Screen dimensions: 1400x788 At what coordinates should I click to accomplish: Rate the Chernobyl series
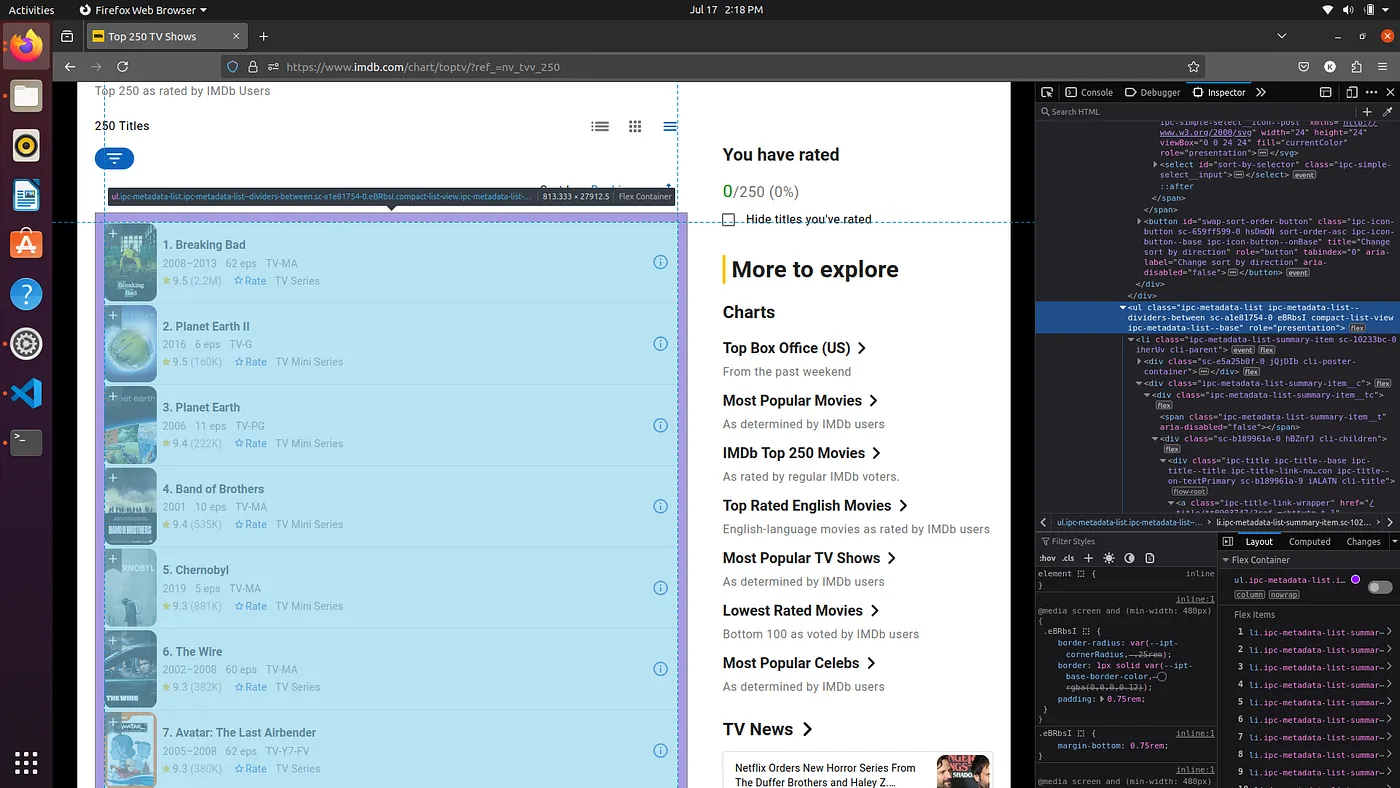click(250, 606)
